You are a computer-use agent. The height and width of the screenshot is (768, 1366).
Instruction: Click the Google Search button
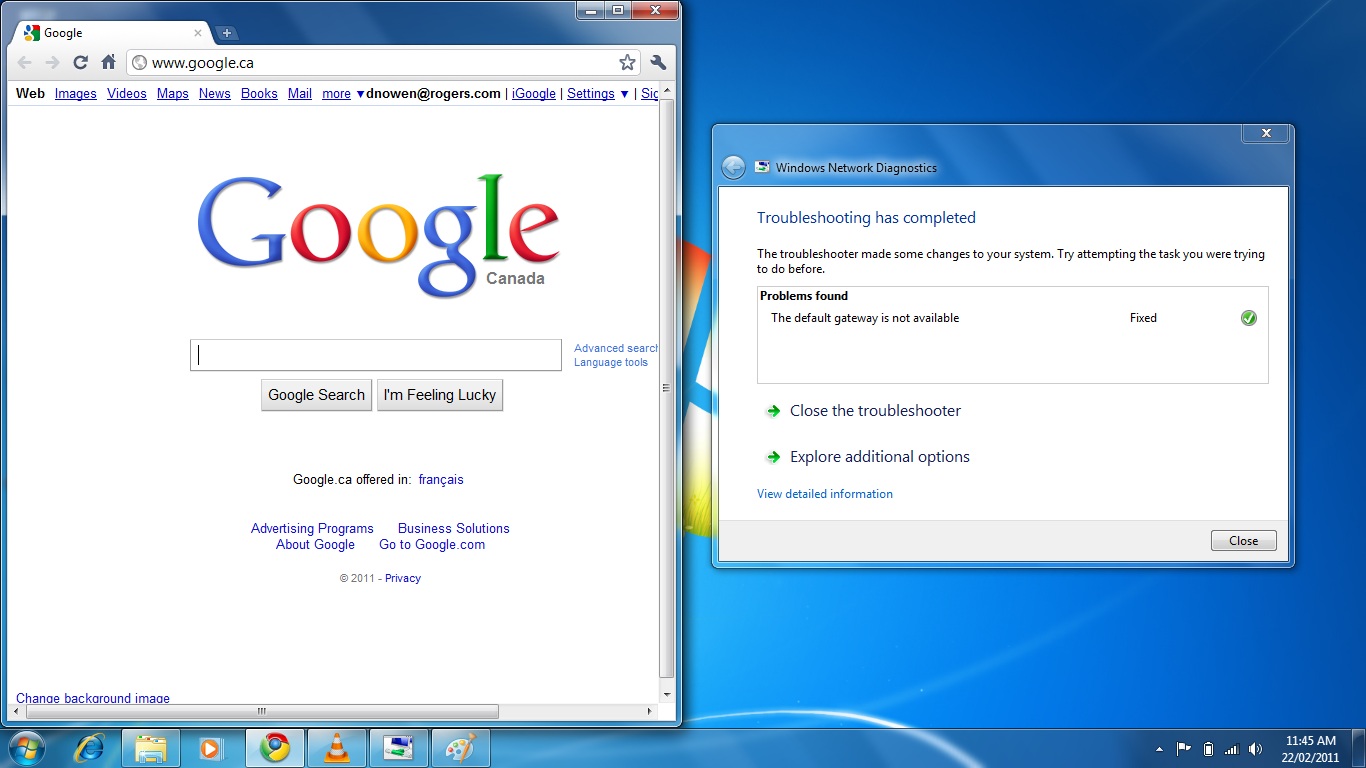pyautogui.click(x=316, y=395)
